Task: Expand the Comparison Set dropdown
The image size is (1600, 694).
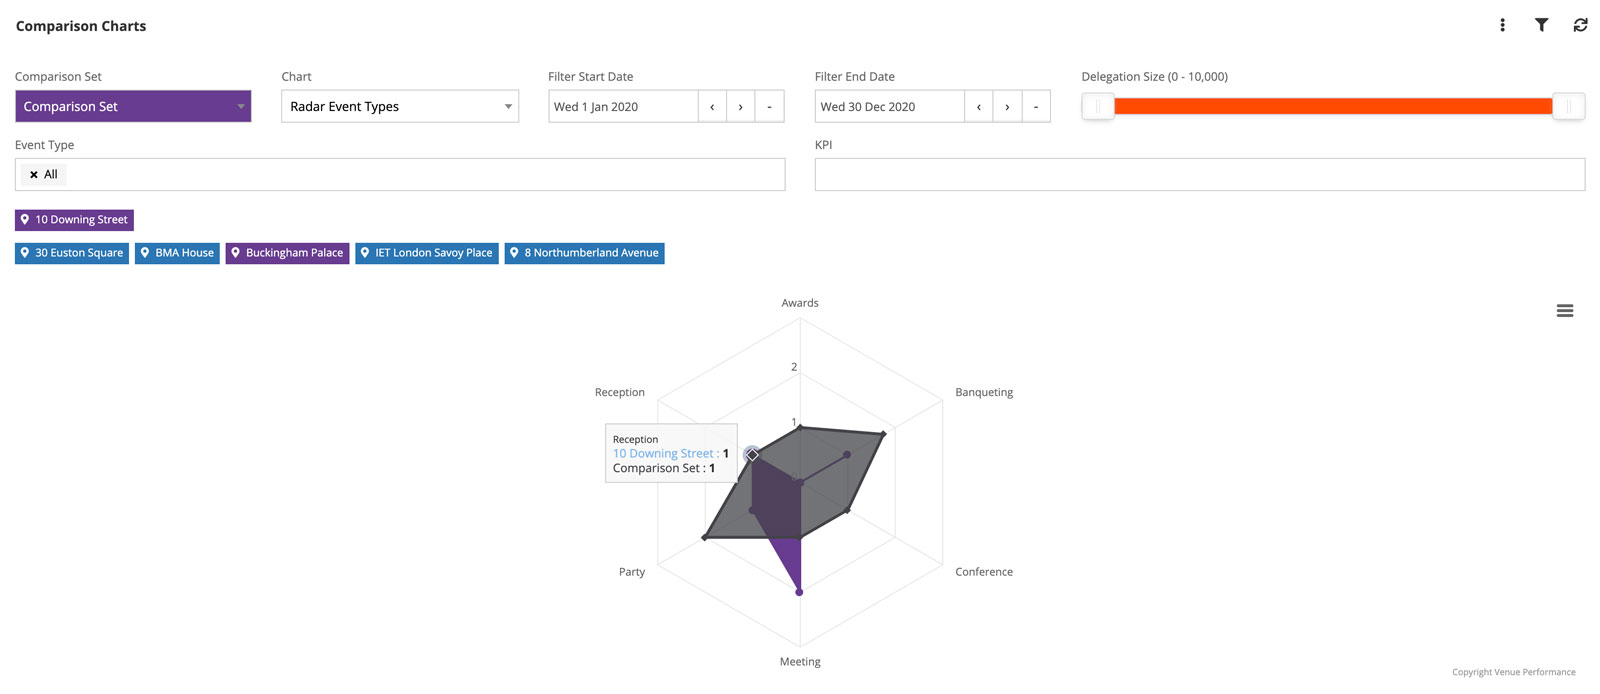Action: [x=133, y=107]
